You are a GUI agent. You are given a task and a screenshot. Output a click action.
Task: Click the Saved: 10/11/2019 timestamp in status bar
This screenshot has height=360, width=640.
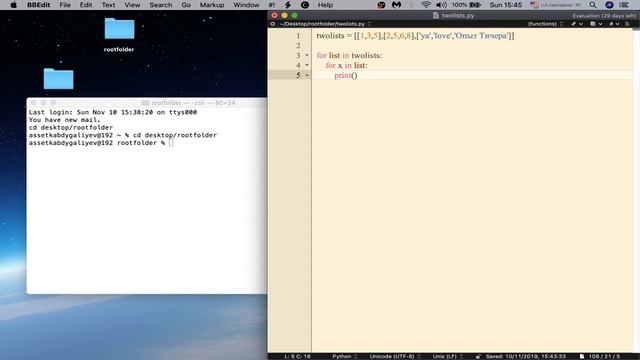point(525,356)
